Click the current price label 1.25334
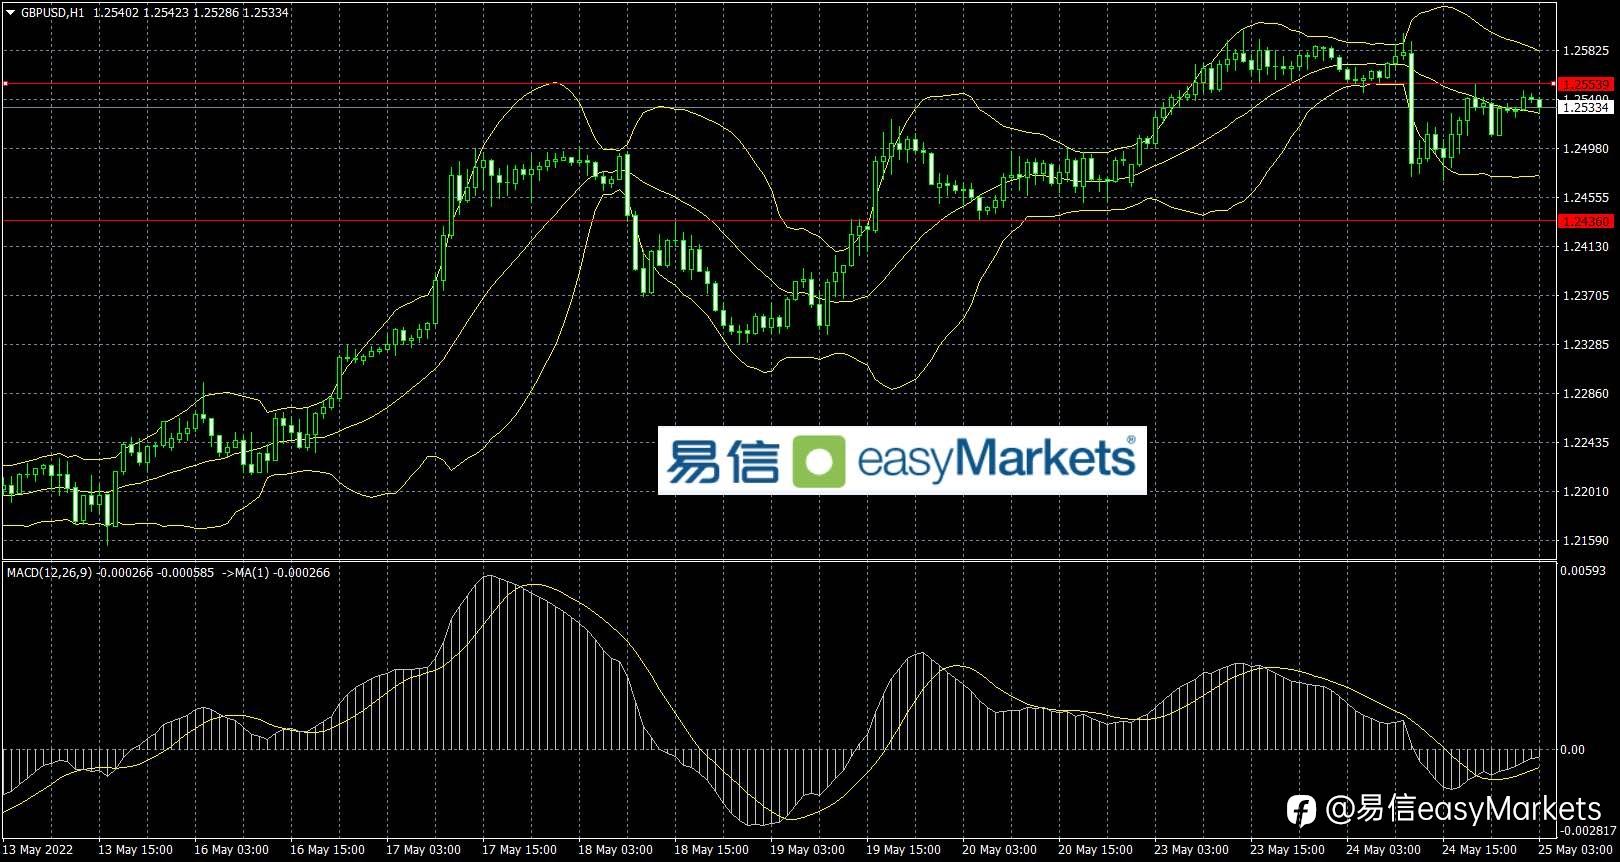This screenshot has height=862, width=1620. click(x=1585, y=107)
